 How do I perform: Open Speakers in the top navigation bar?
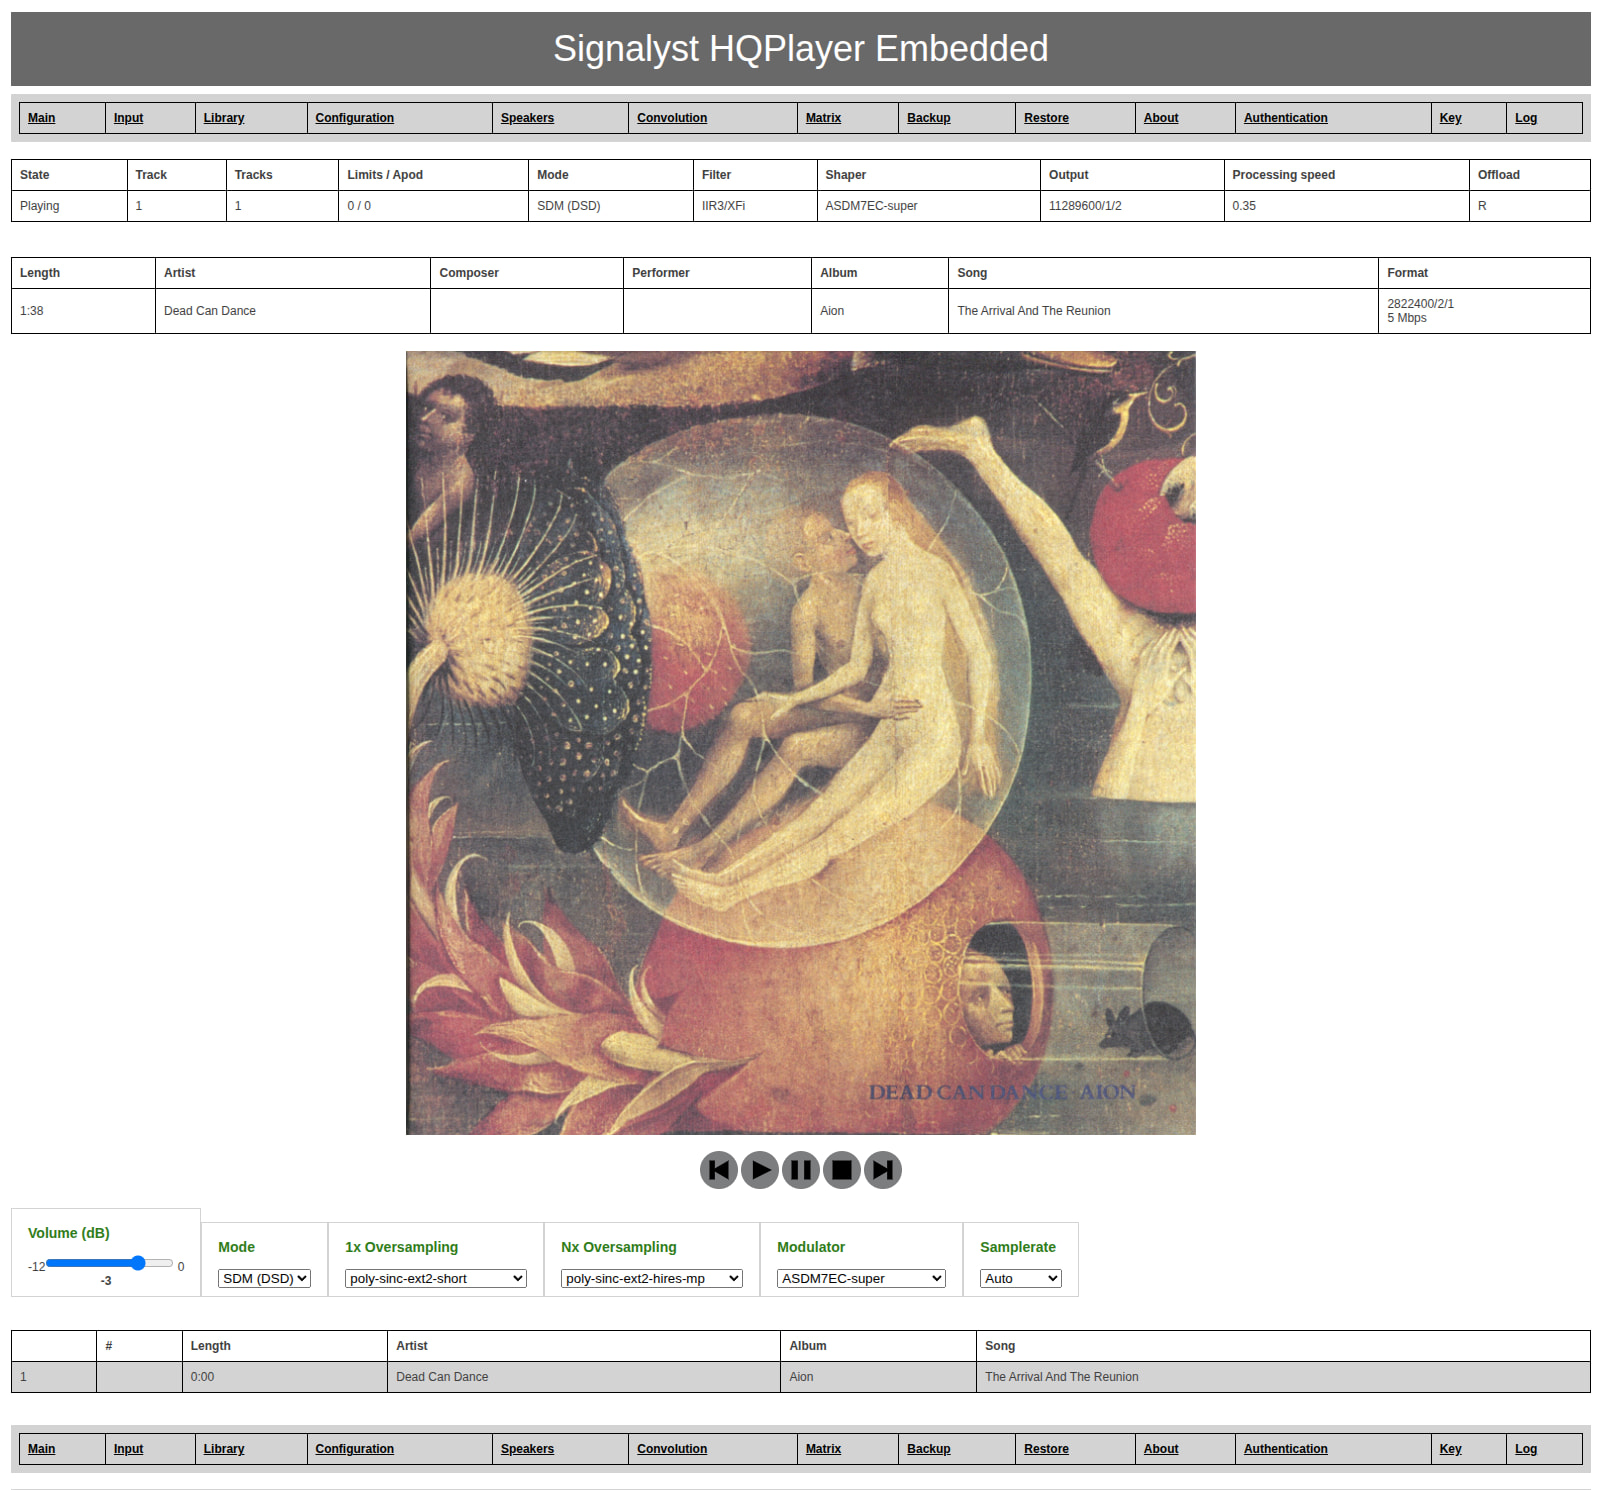click(x=527, y=118)
